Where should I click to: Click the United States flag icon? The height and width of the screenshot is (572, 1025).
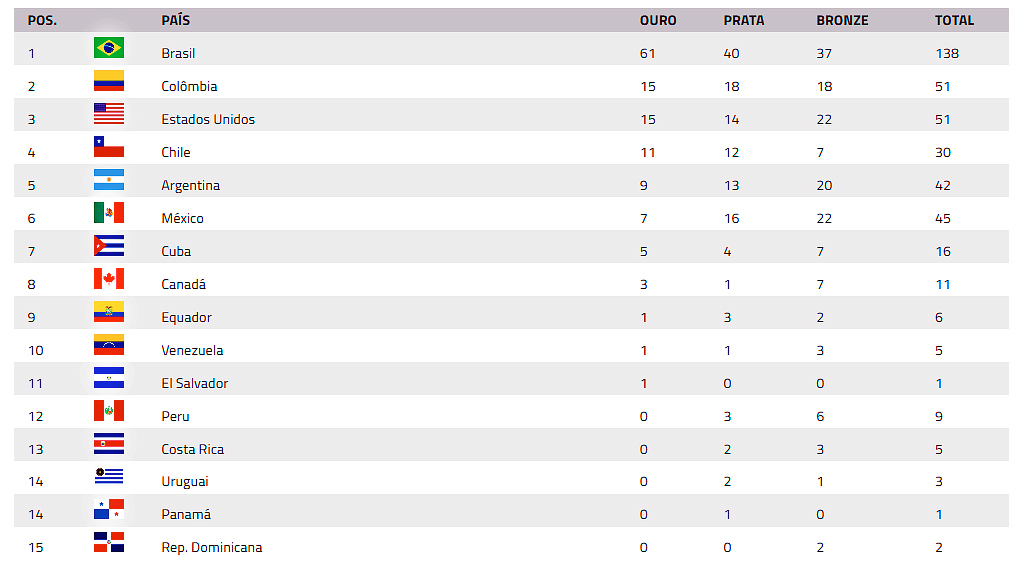coord(109,114)
